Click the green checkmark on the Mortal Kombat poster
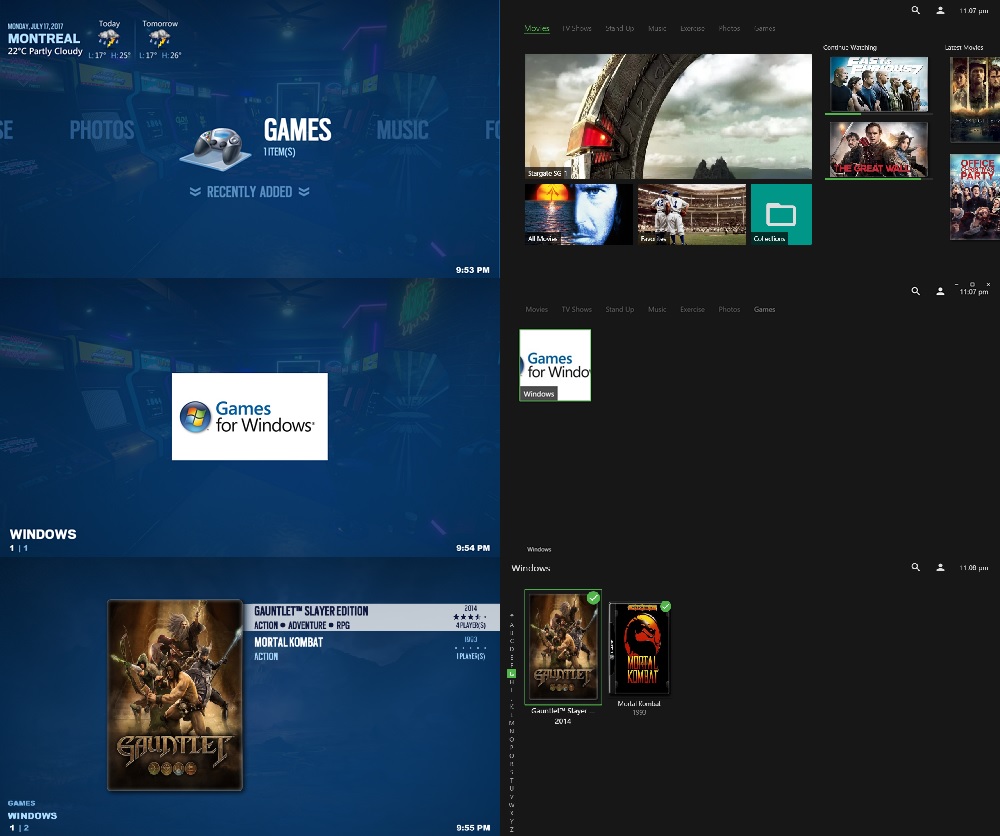This screenshot has height=836, width=1000. pos(665,606)
